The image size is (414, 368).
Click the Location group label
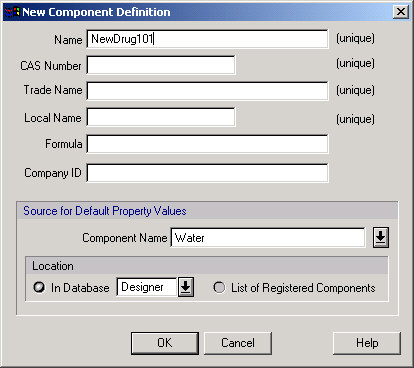(53, 266)
